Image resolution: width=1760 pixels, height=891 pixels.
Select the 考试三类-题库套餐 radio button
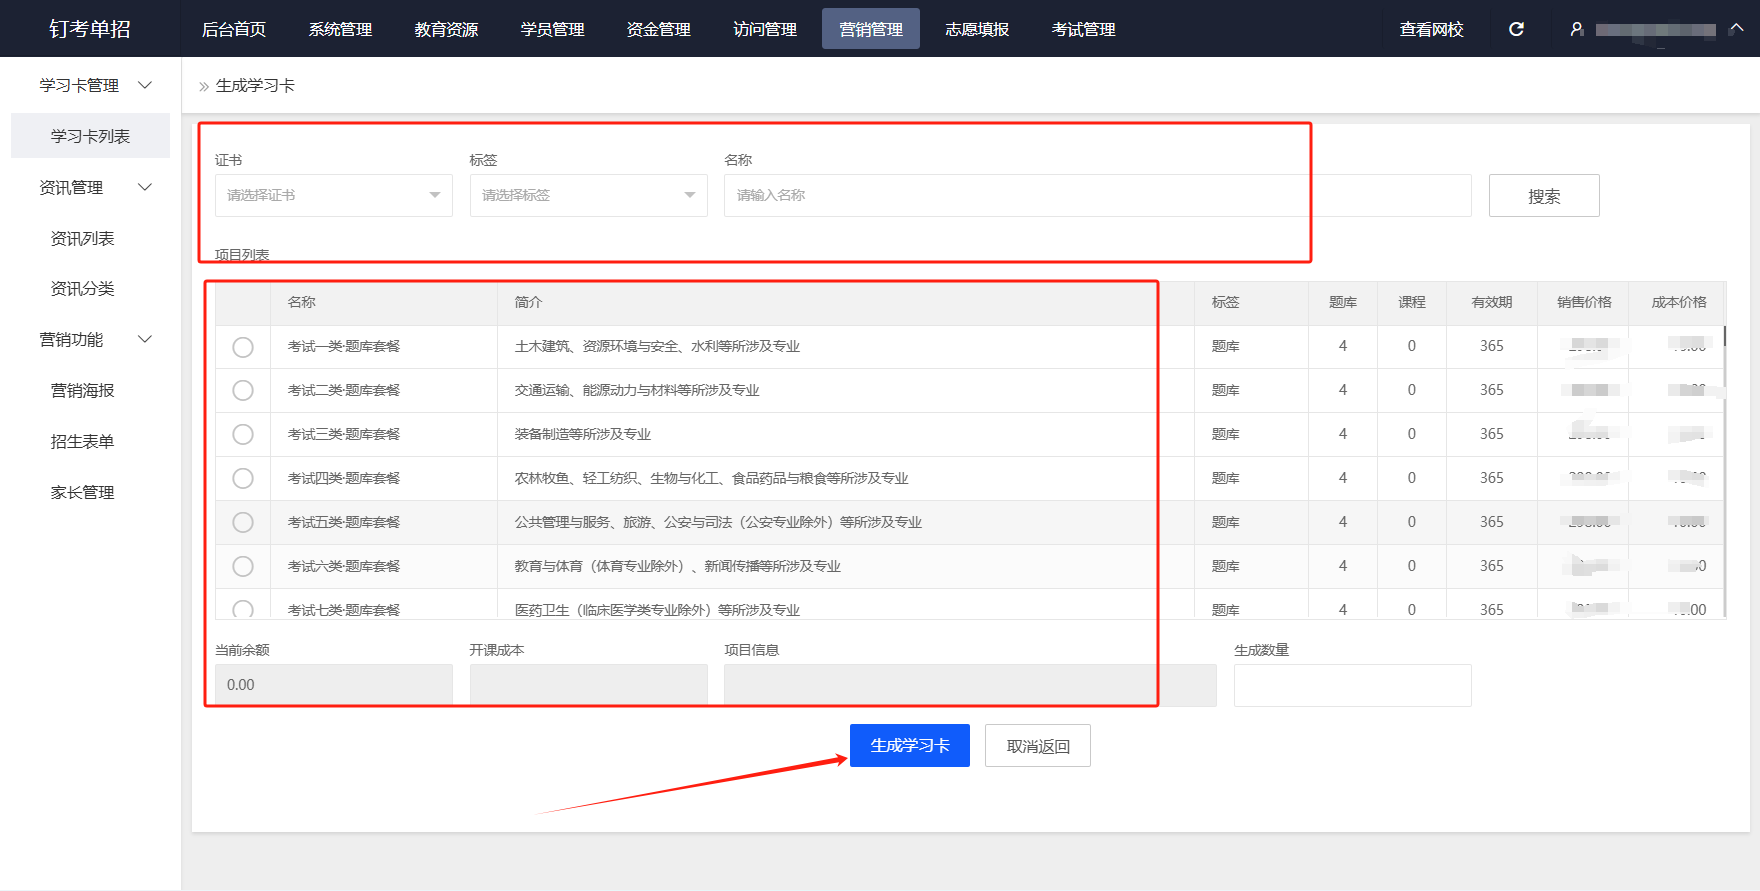243,435
